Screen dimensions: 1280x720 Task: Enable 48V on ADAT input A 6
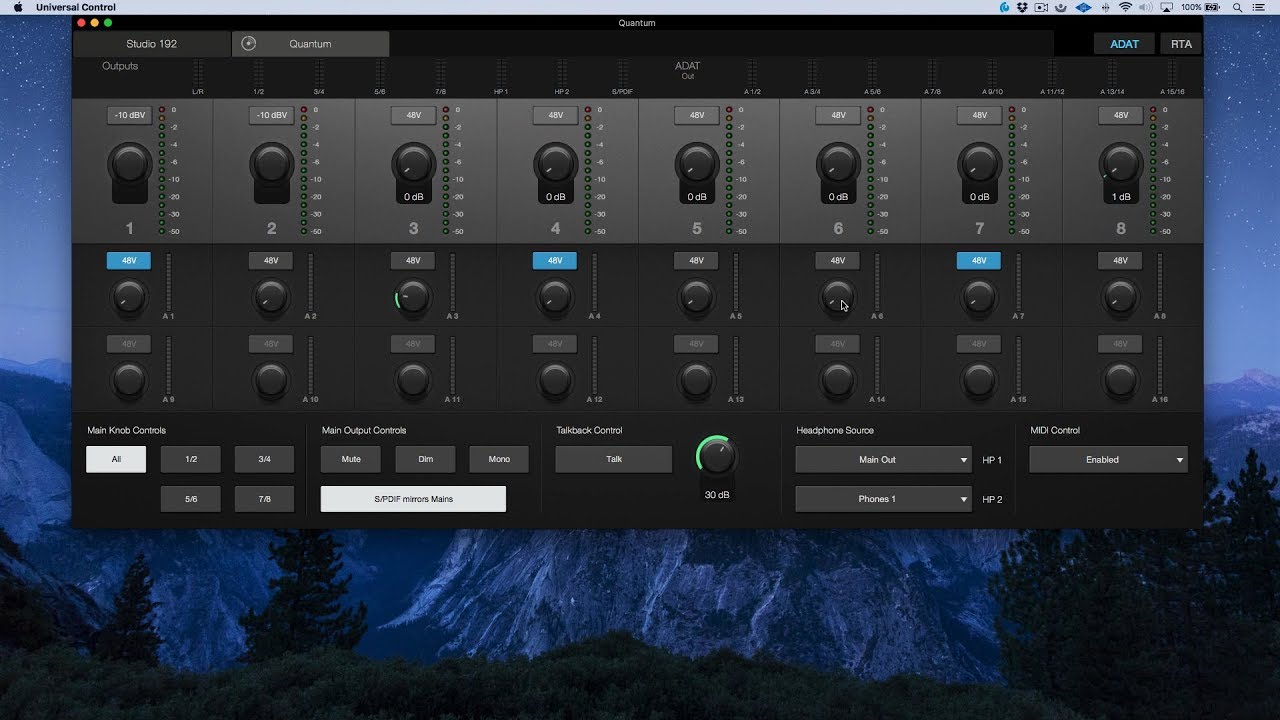[x=837, y=260]
